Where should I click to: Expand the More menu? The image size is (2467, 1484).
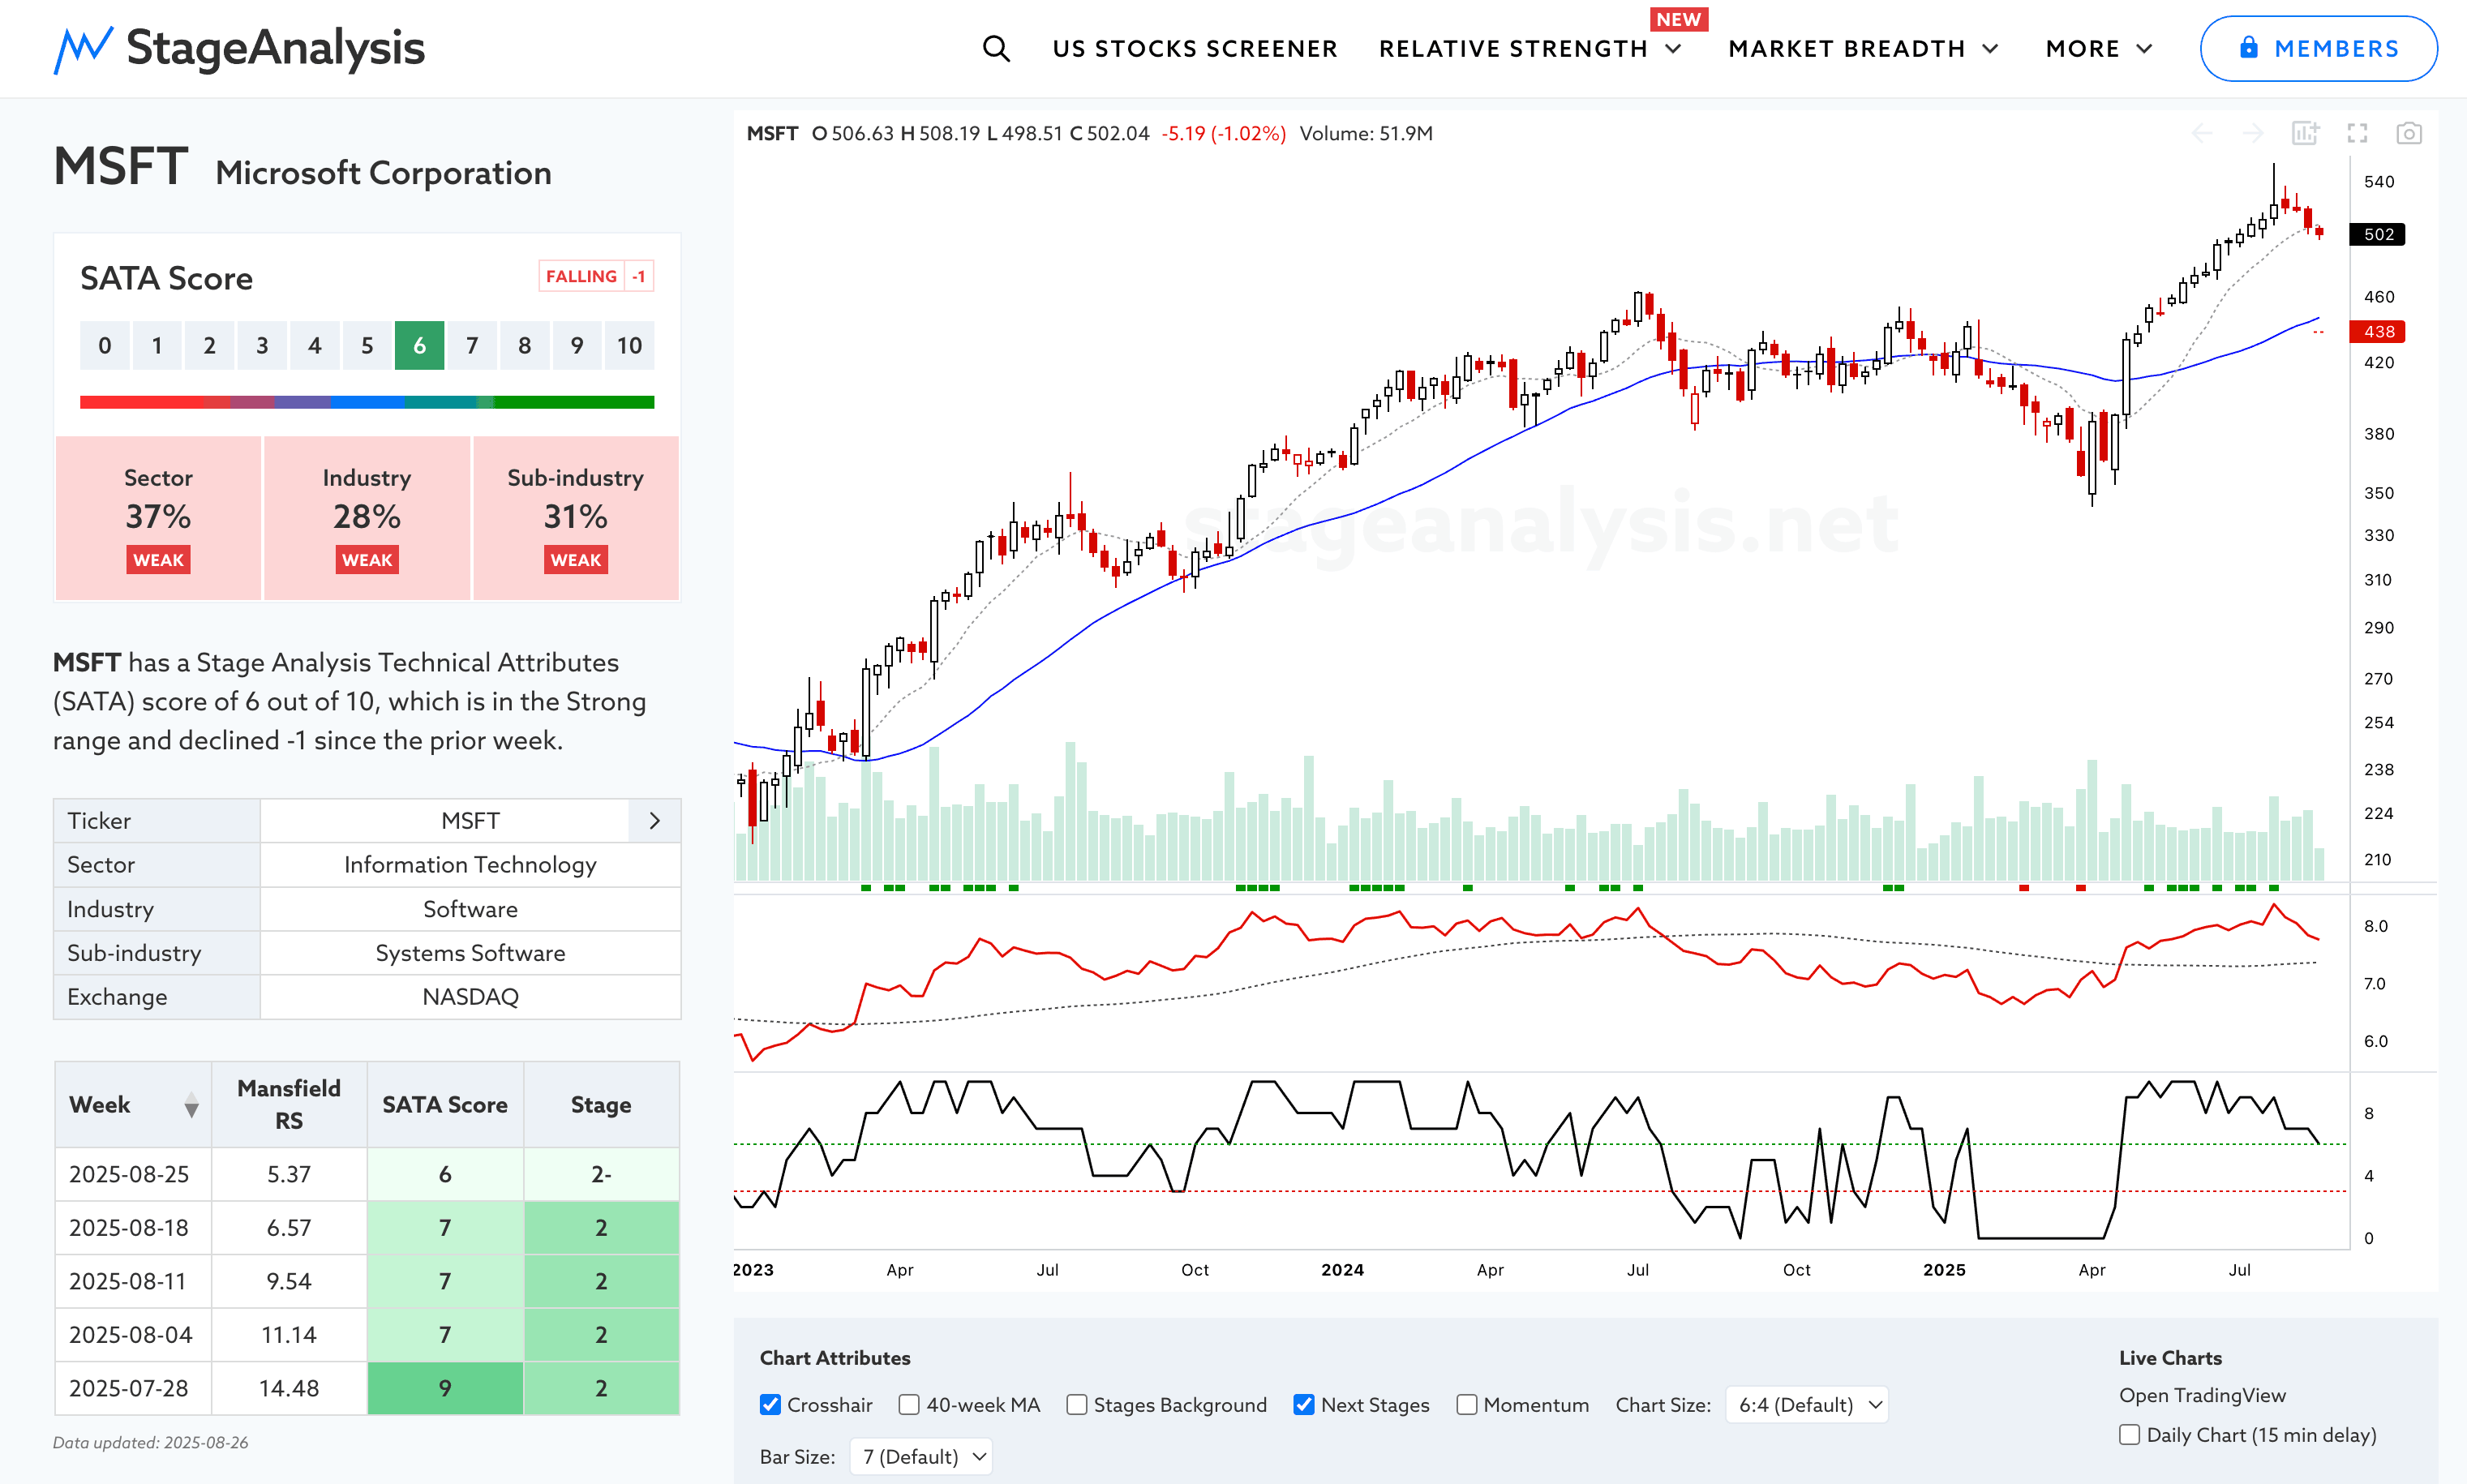tap(2098, 49)
